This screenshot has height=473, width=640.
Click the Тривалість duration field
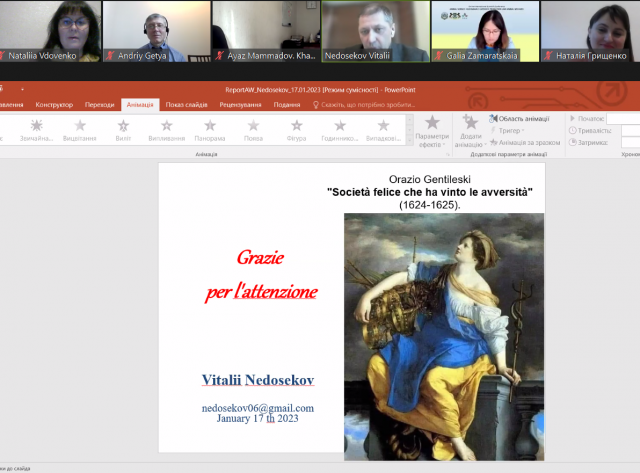631,131
